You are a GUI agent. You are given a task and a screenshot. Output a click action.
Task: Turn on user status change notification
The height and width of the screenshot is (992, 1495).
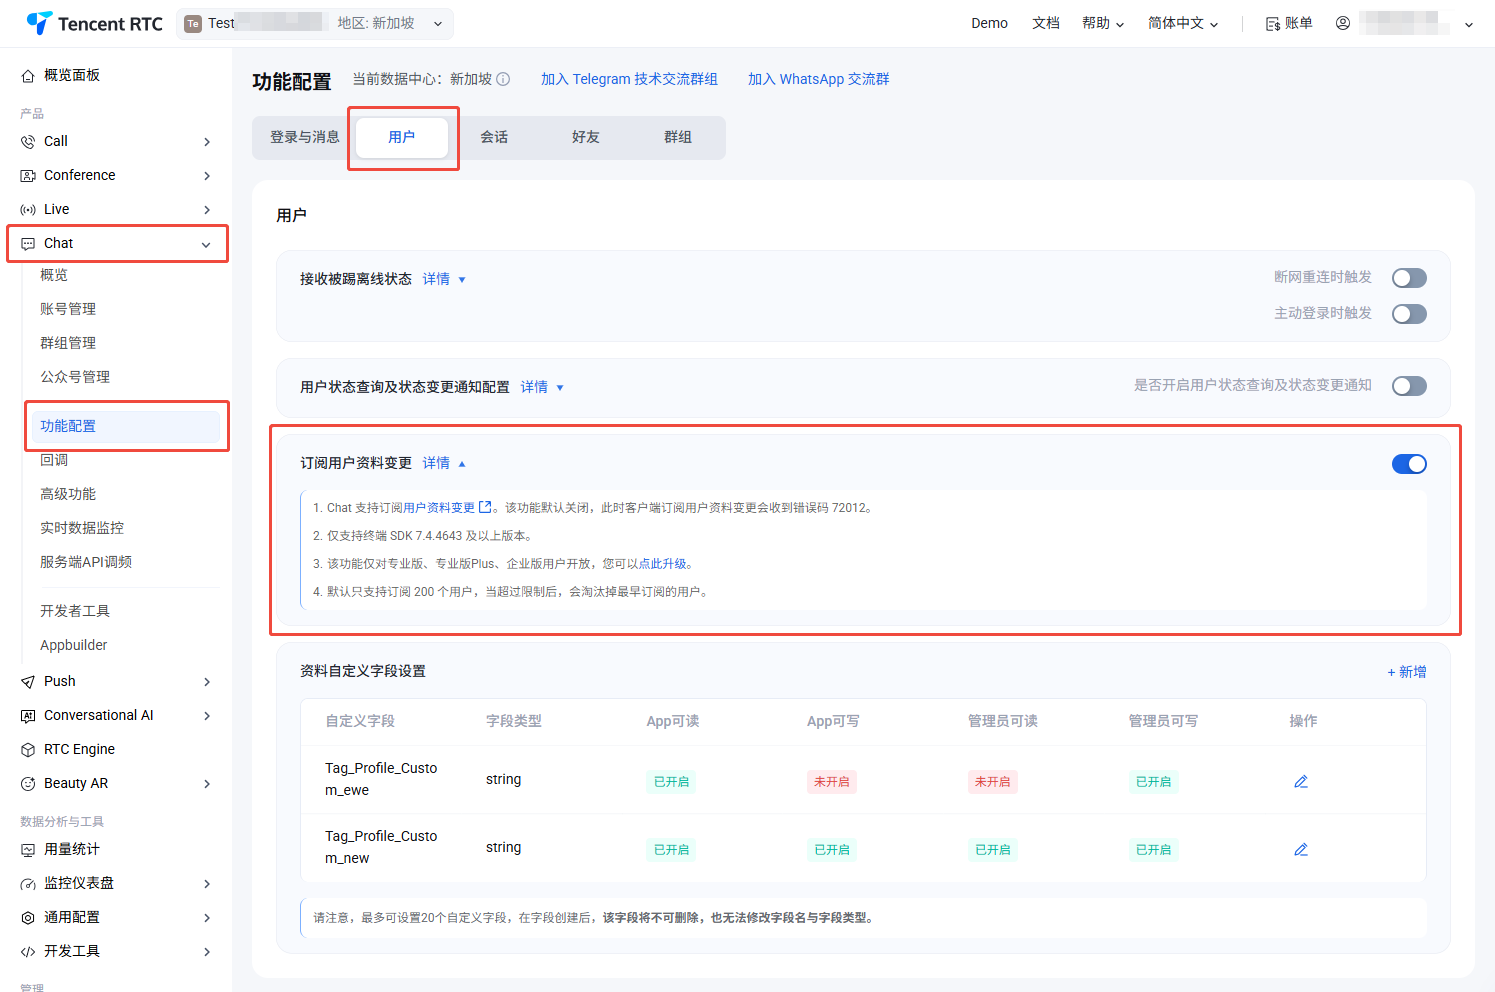click(1409, 386)
